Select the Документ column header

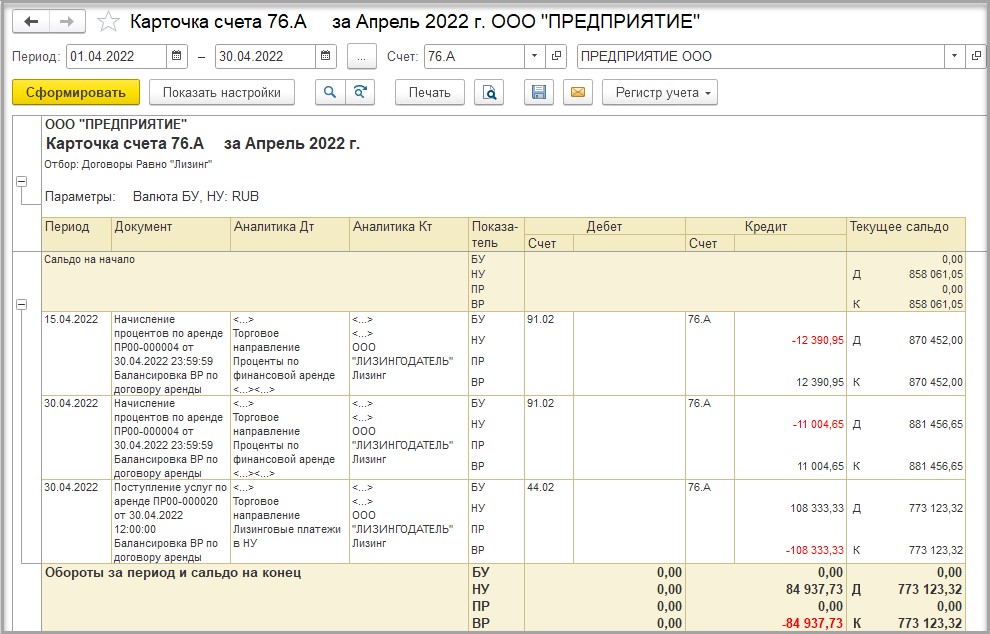pos(171,234)
